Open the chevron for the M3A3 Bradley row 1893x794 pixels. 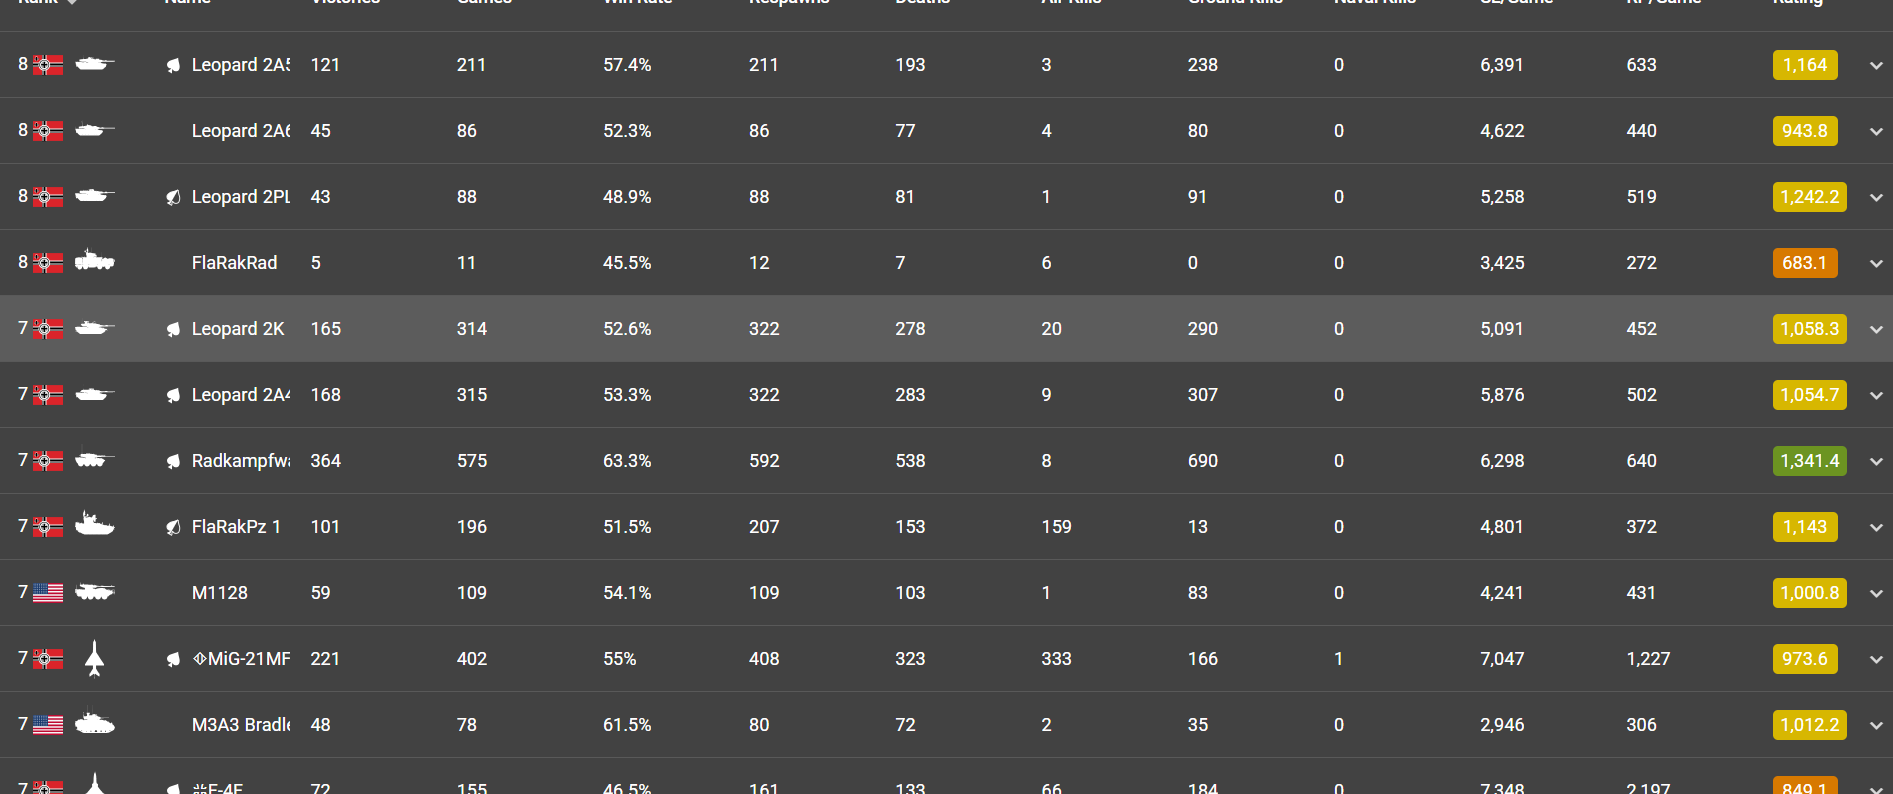coord(1876,725)
